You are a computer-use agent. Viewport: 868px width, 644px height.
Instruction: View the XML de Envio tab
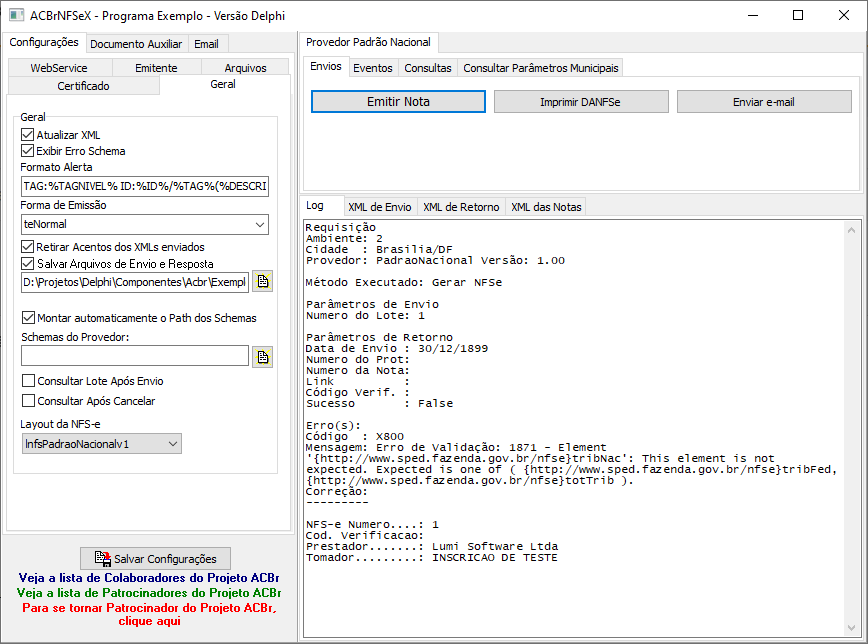(380, 207)
